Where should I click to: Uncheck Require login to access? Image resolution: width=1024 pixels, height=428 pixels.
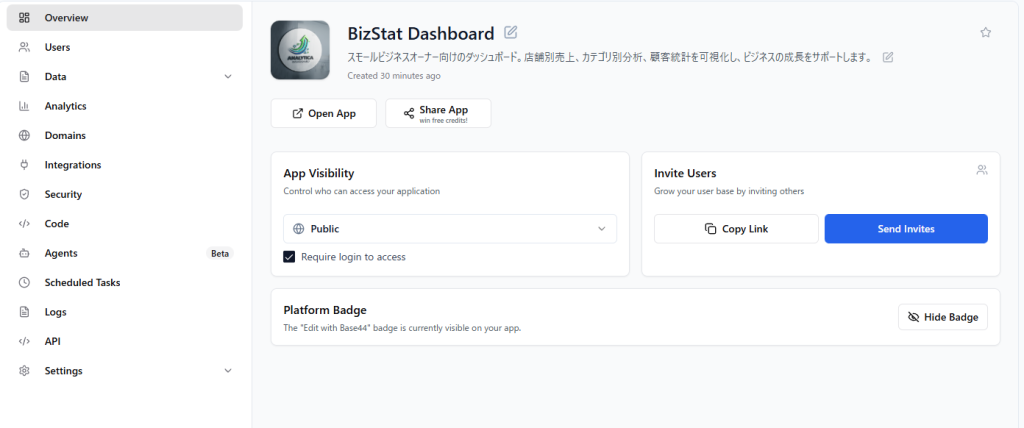click(x=290, y=257)
